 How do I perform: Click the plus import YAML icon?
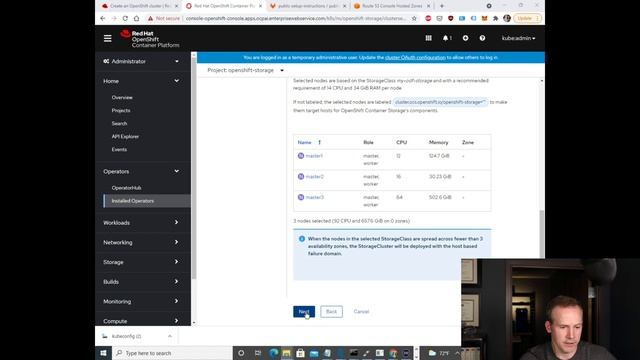tap(465, 38)
